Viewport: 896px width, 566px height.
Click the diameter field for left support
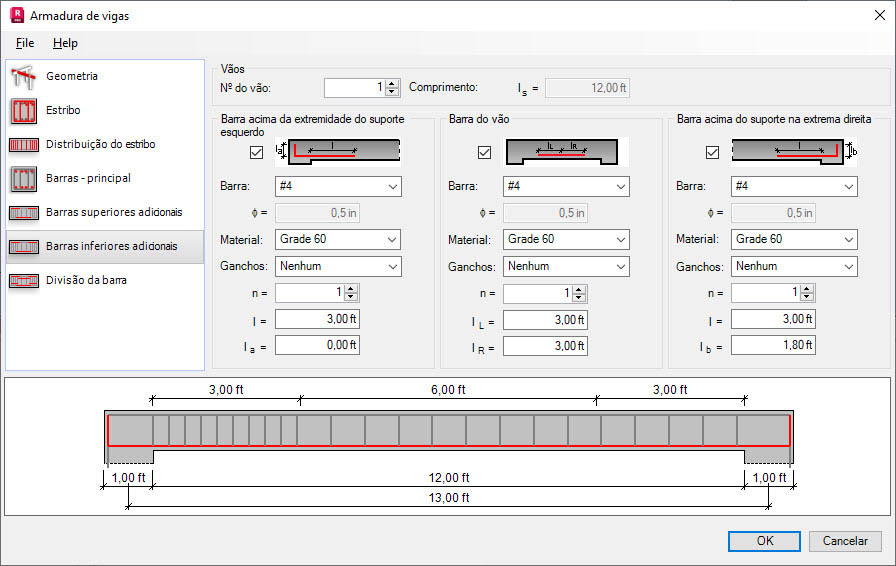click(317, 213)
